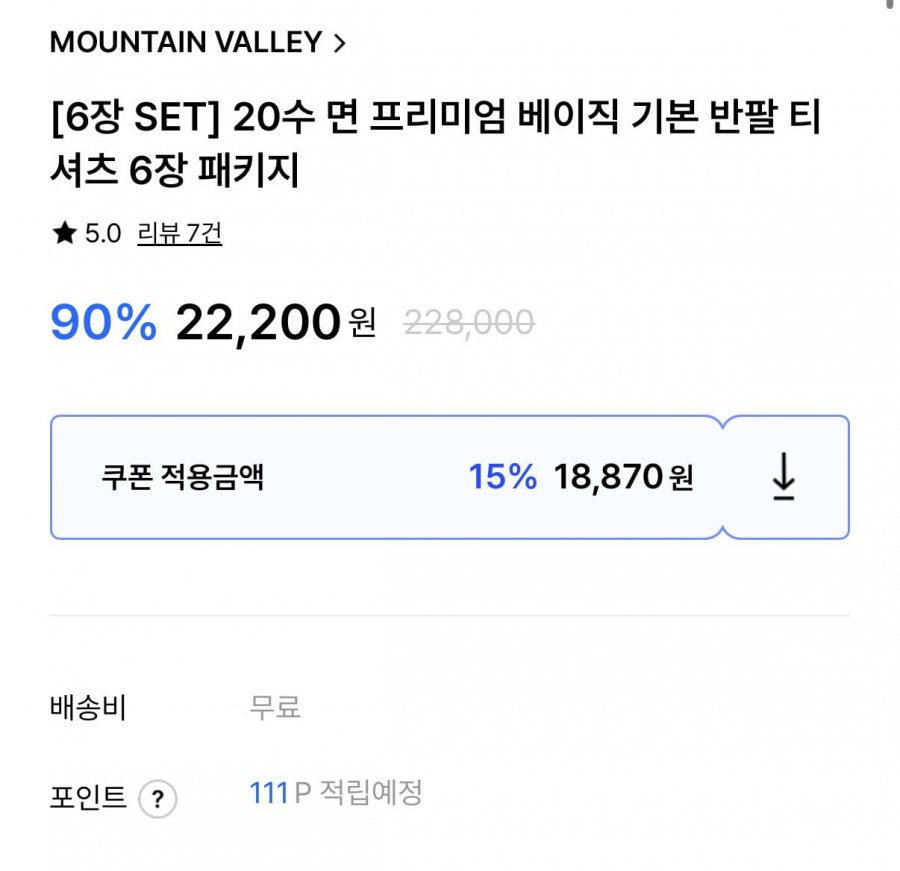Click the 적립예정 text
Screen dimensions: 900x871
[372, 794]
